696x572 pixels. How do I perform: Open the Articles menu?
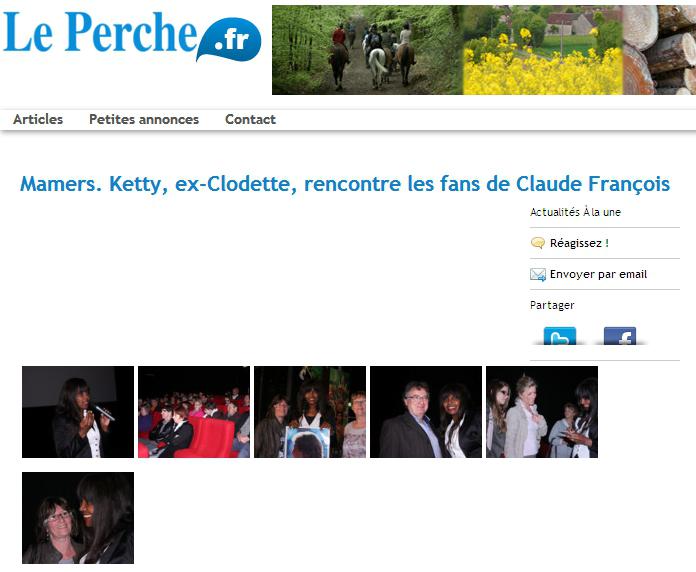click(38, 119)
